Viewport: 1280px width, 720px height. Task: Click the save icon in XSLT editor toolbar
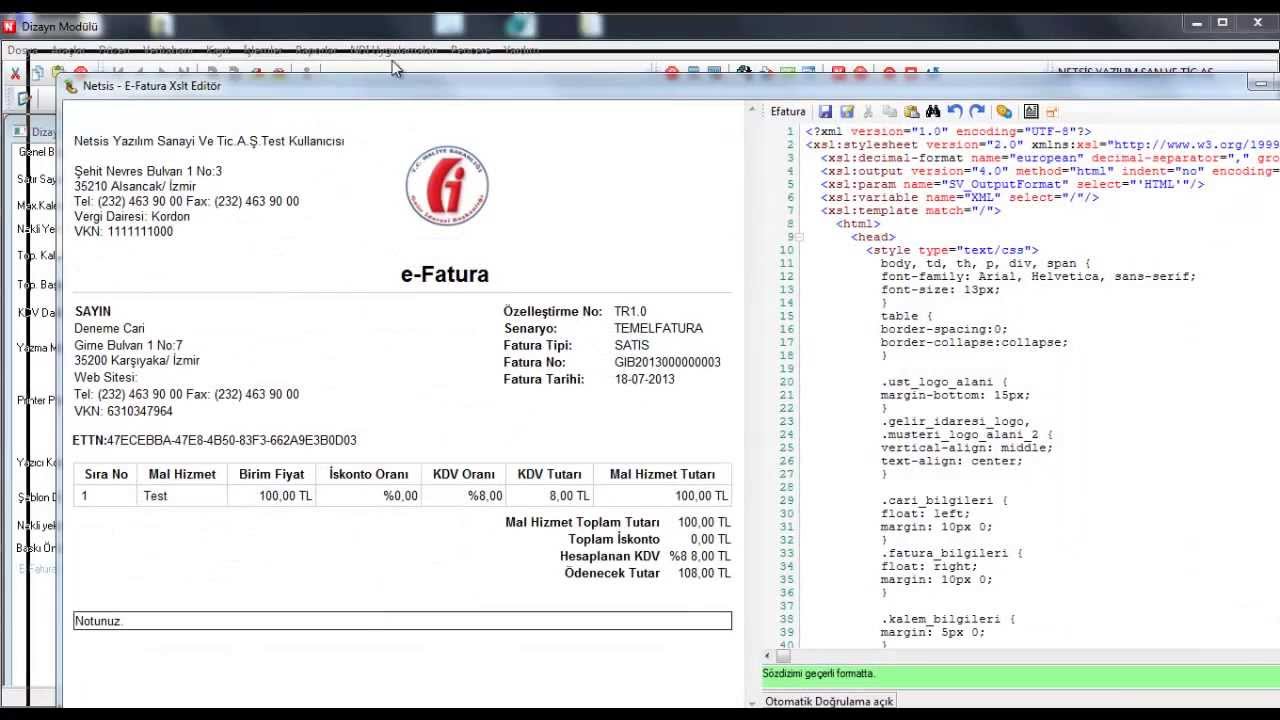tap(826, 112)
